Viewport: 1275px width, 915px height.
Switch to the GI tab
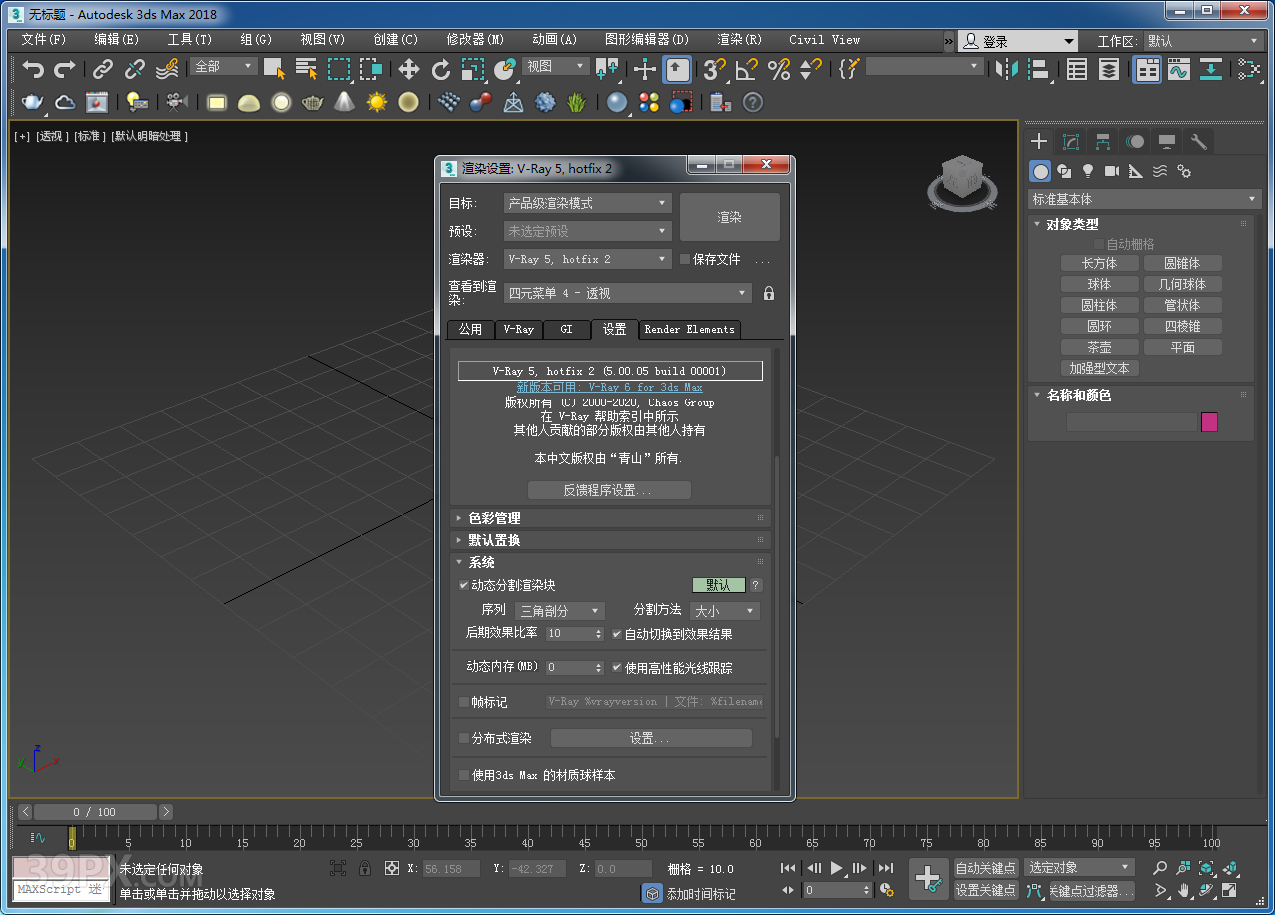566,329
